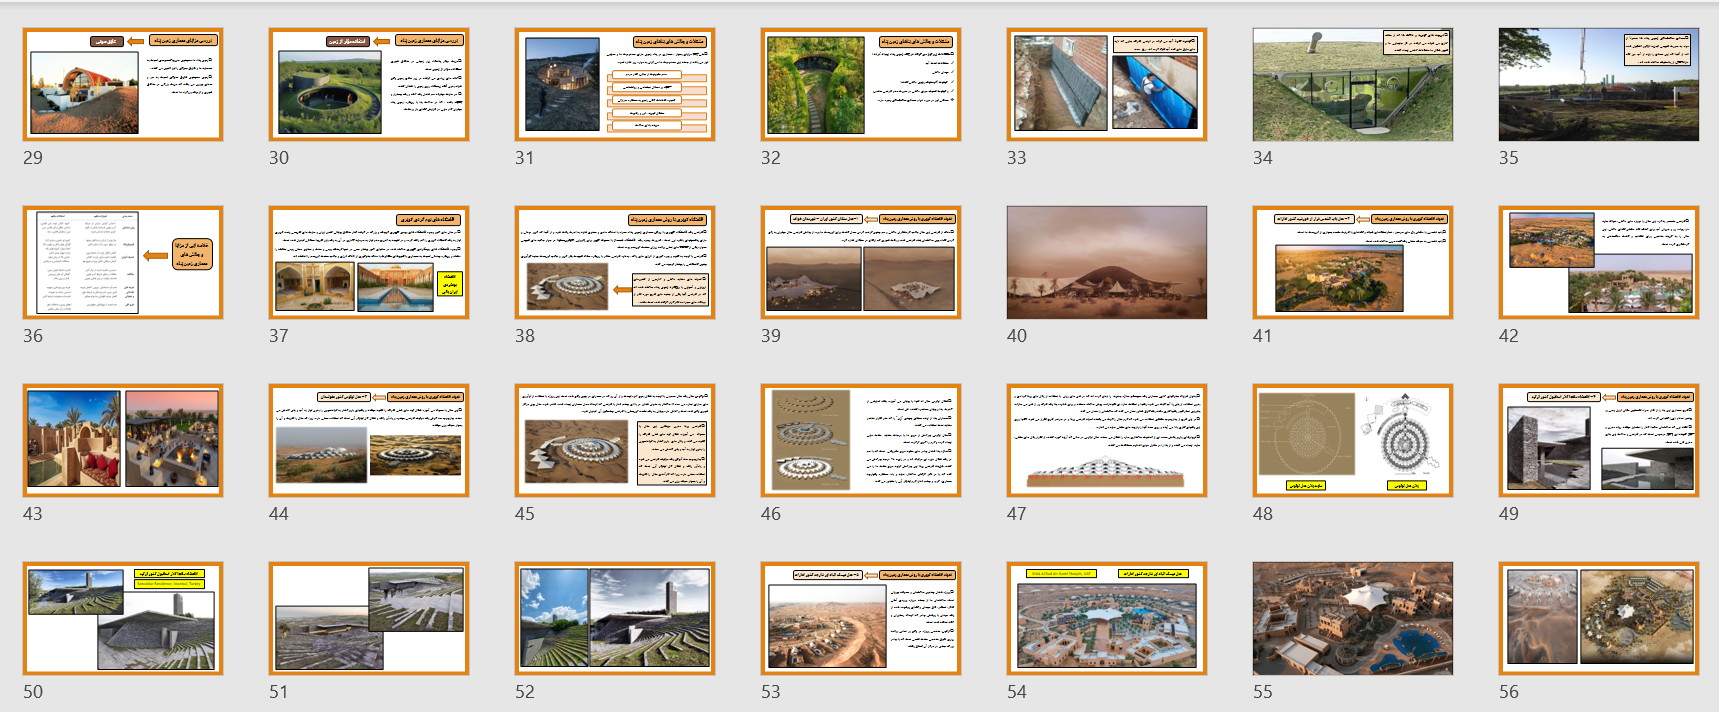The height and width of the screenshot is (712, 1719).
Task: Select slide 29 thumbnail
Action: [123, 84]
